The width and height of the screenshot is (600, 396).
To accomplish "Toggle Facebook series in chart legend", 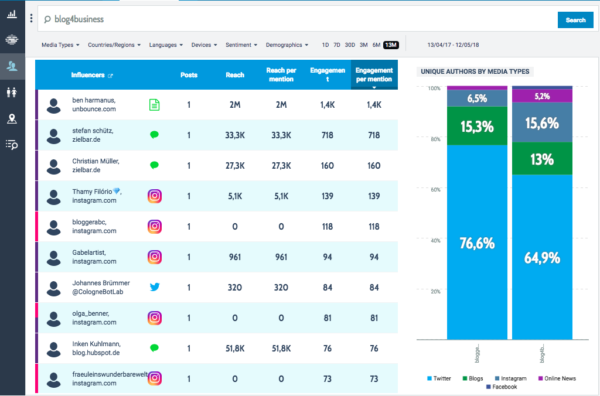I will click(502, 387).
